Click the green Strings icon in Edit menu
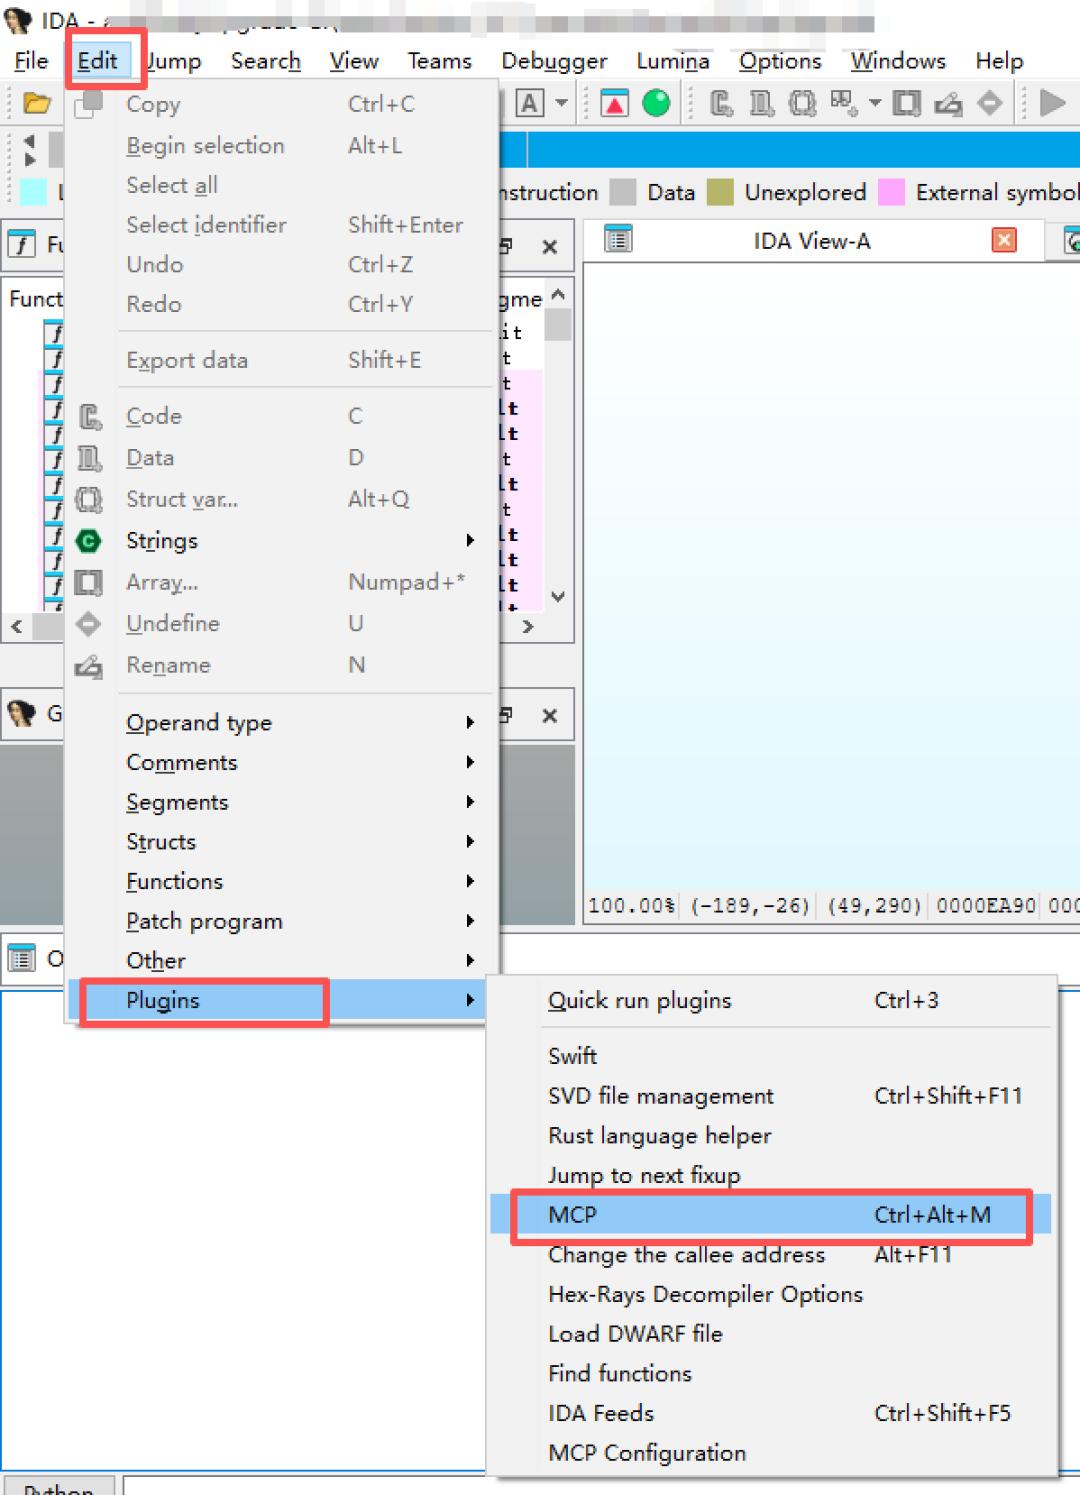The image size is (1080, 1495). tap(89, 541)
